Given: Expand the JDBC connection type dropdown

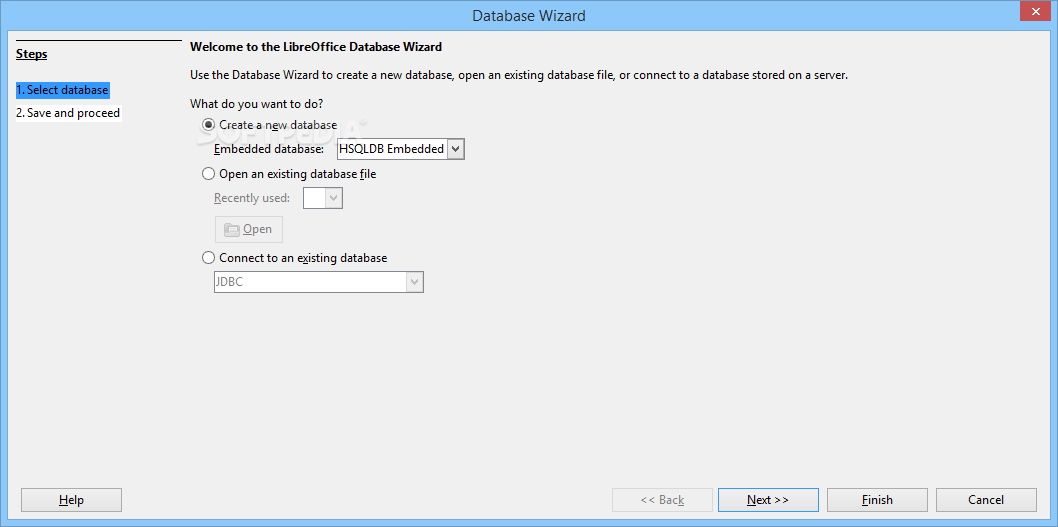Looking at the screenshot, I should coord(414,282).
